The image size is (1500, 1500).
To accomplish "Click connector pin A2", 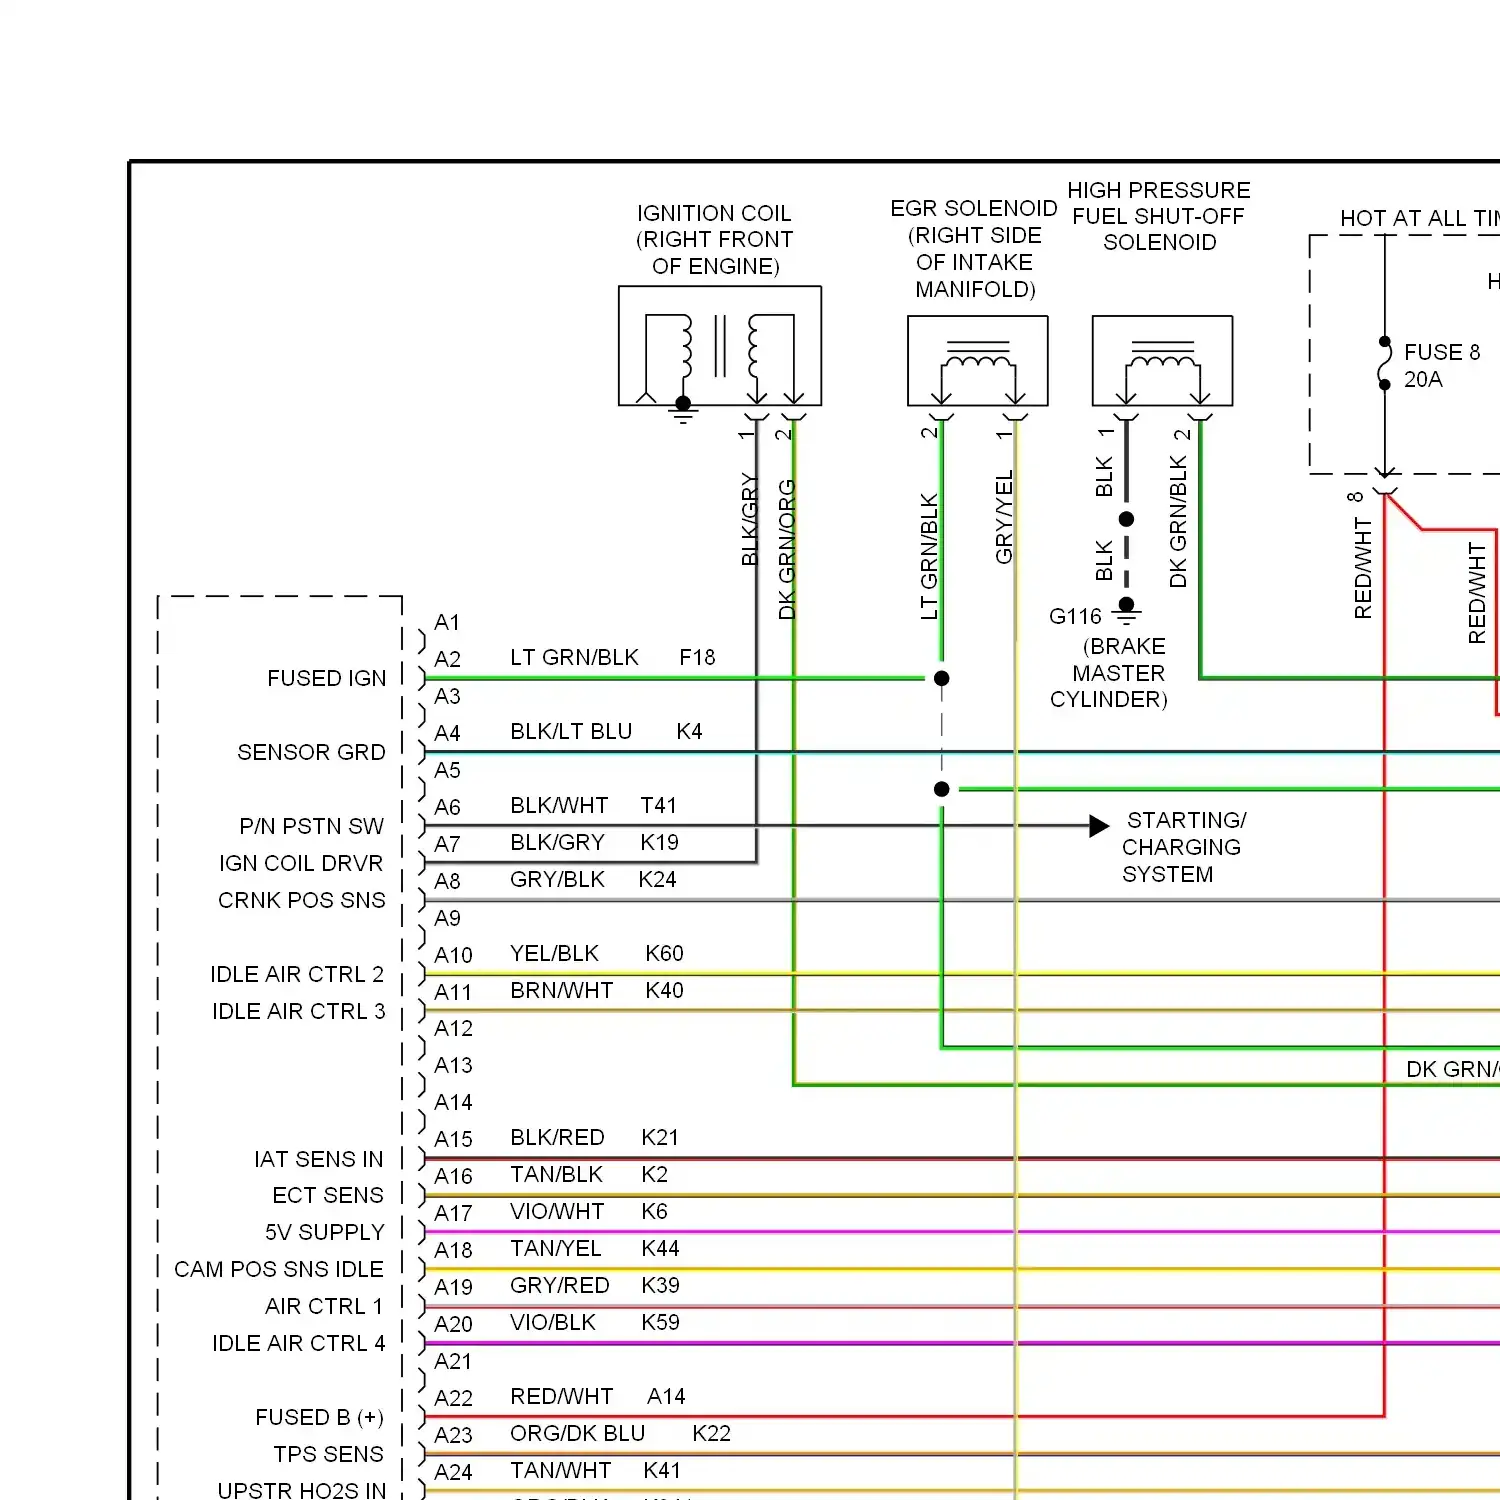I will click(x=447, y=659).
